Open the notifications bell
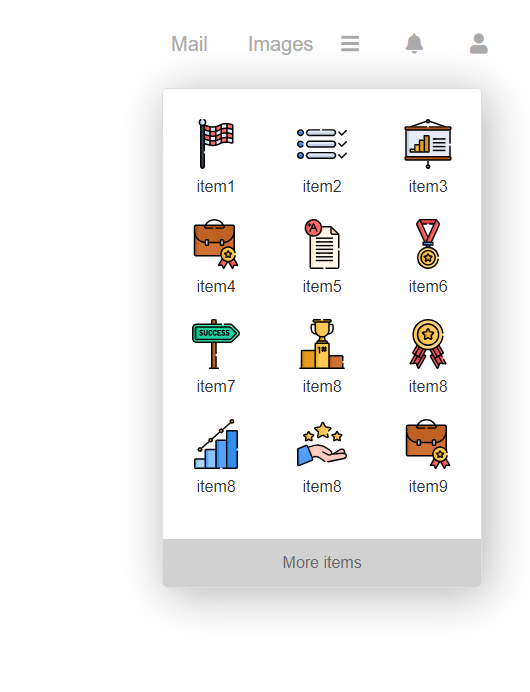The height and width of the screenshot is (692, 530). point(414,44)
